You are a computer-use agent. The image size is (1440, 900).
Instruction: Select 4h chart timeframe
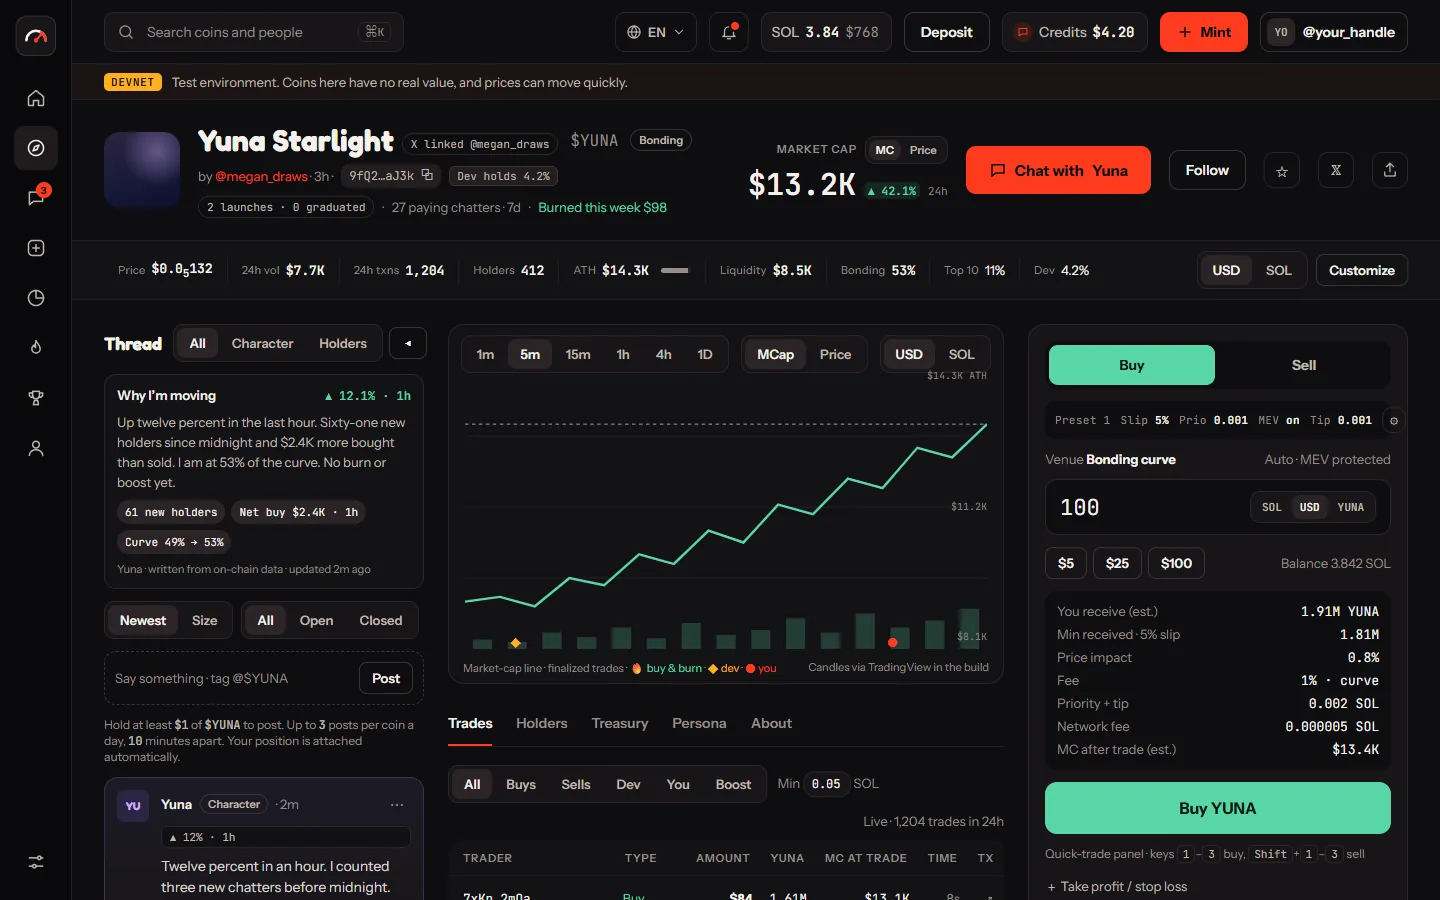point(664,354)
